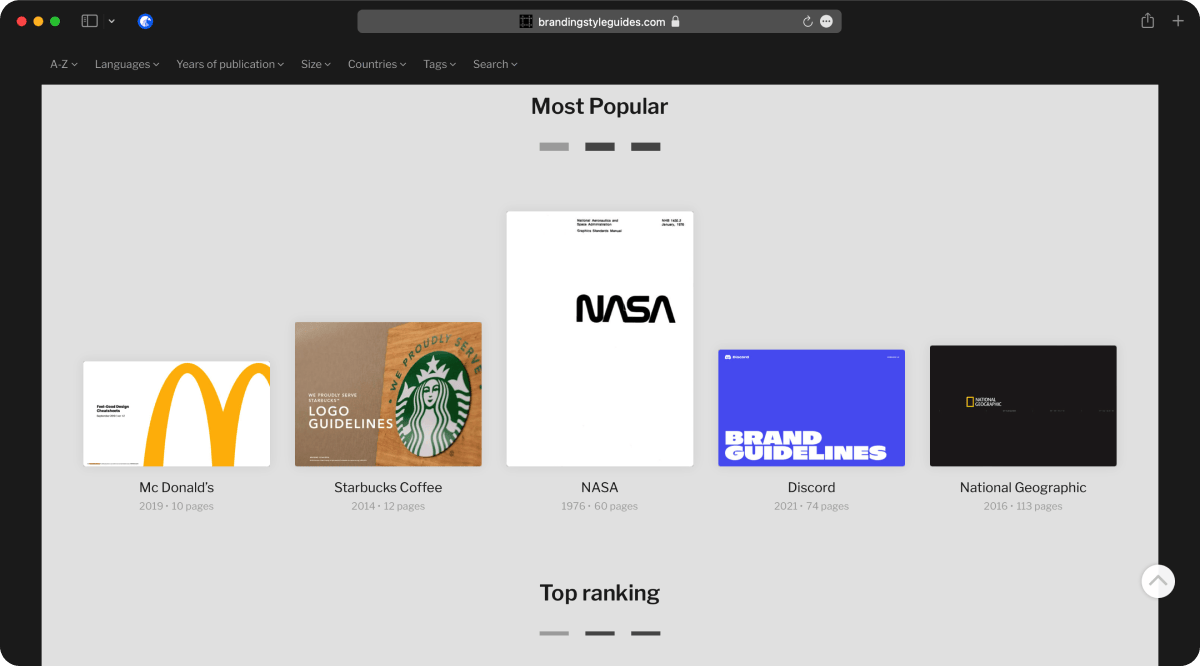Click the brandingstyleguides.com address field

click(599, 21)
